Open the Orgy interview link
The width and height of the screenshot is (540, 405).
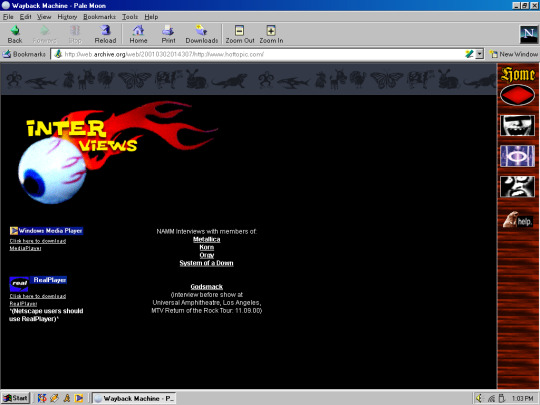click(207, 255)
